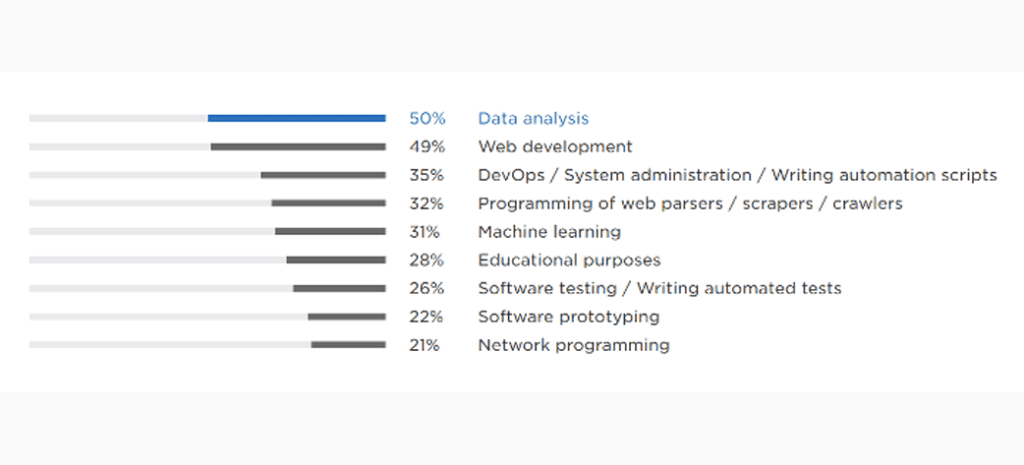1024x465 pixels.
Task: Click the Machine learning bar
Action: [x=330, y=232]
